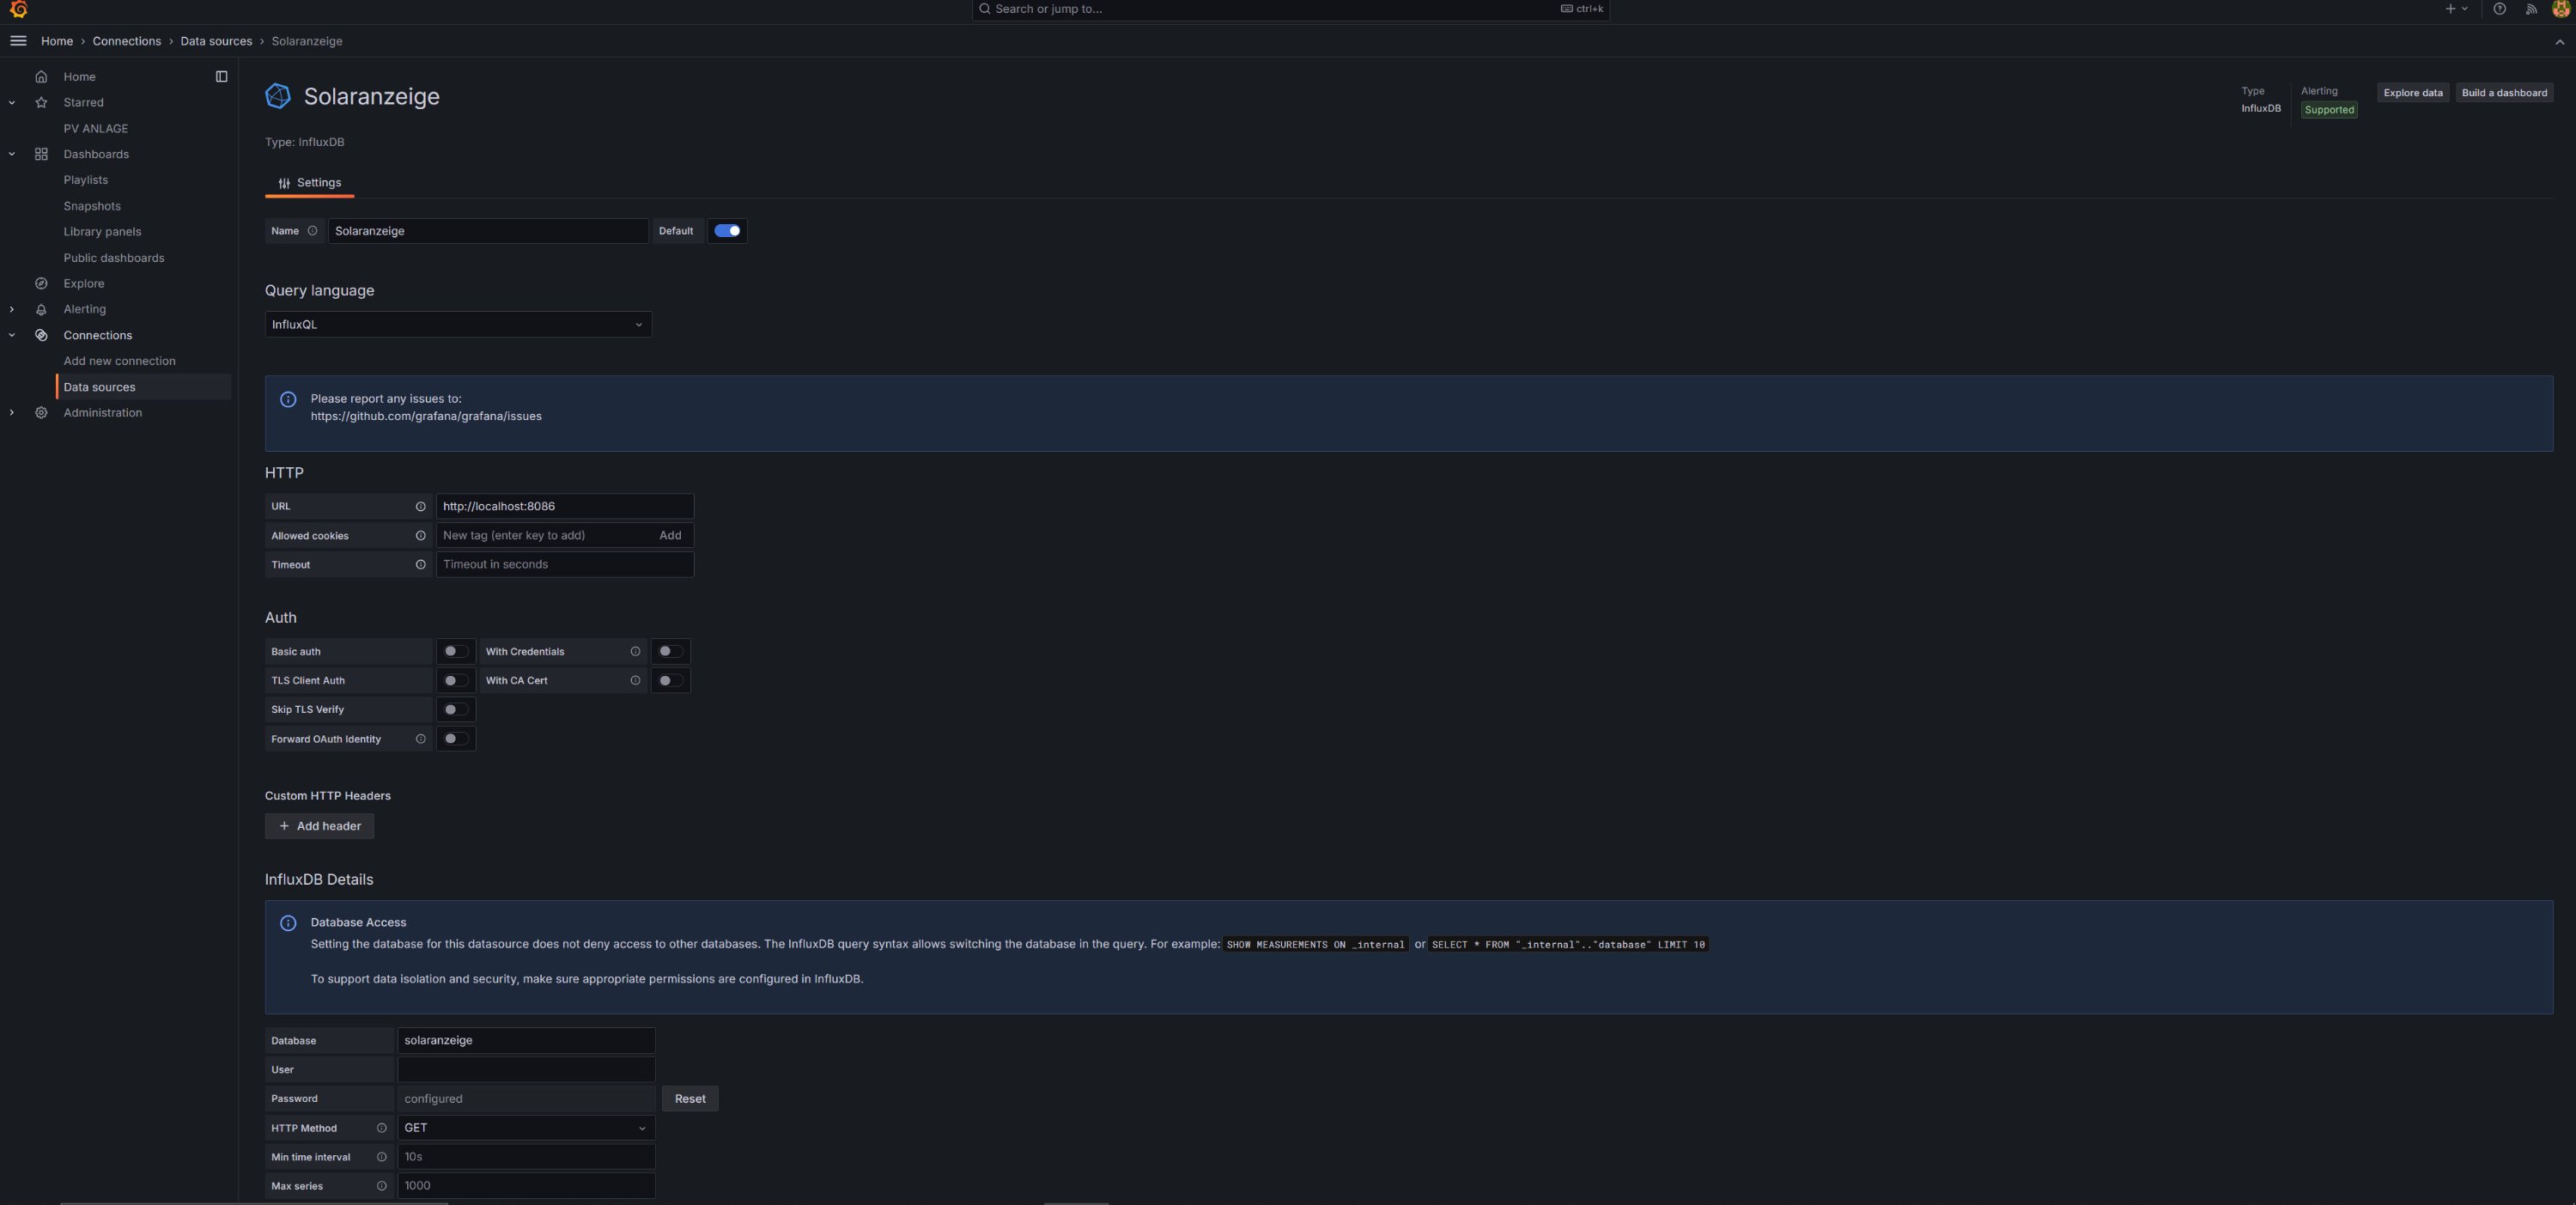Screen dimensions: 2576x1205
Task: Click the user avatar icon
Action: [2561, 9]
